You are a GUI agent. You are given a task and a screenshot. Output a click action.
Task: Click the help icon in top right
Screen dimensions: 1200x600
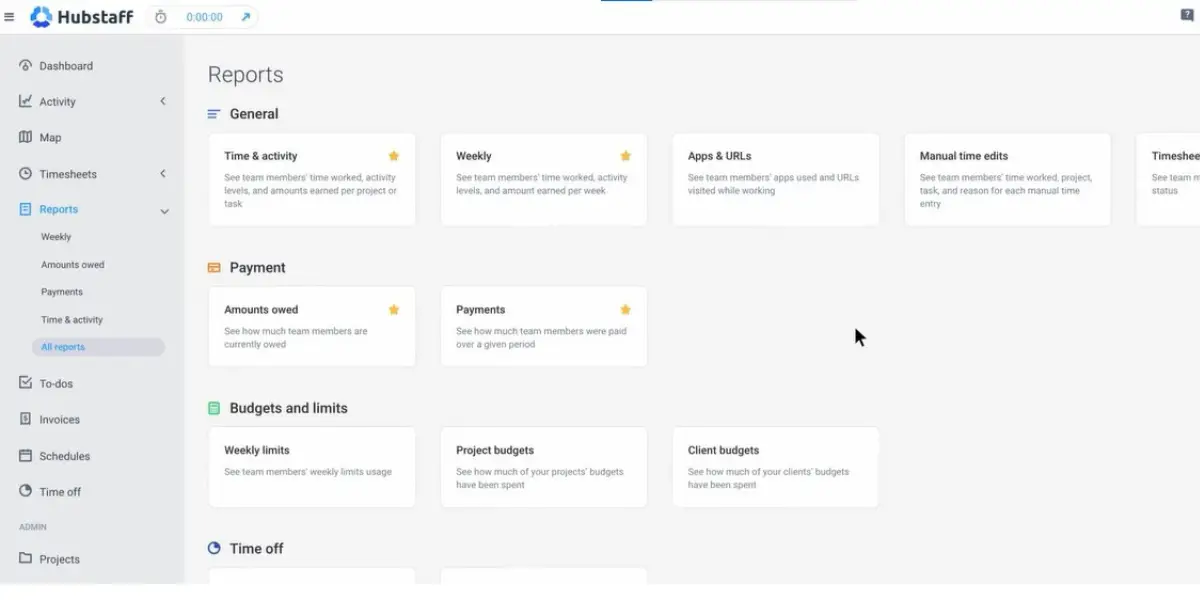[x=1187, y=14]
